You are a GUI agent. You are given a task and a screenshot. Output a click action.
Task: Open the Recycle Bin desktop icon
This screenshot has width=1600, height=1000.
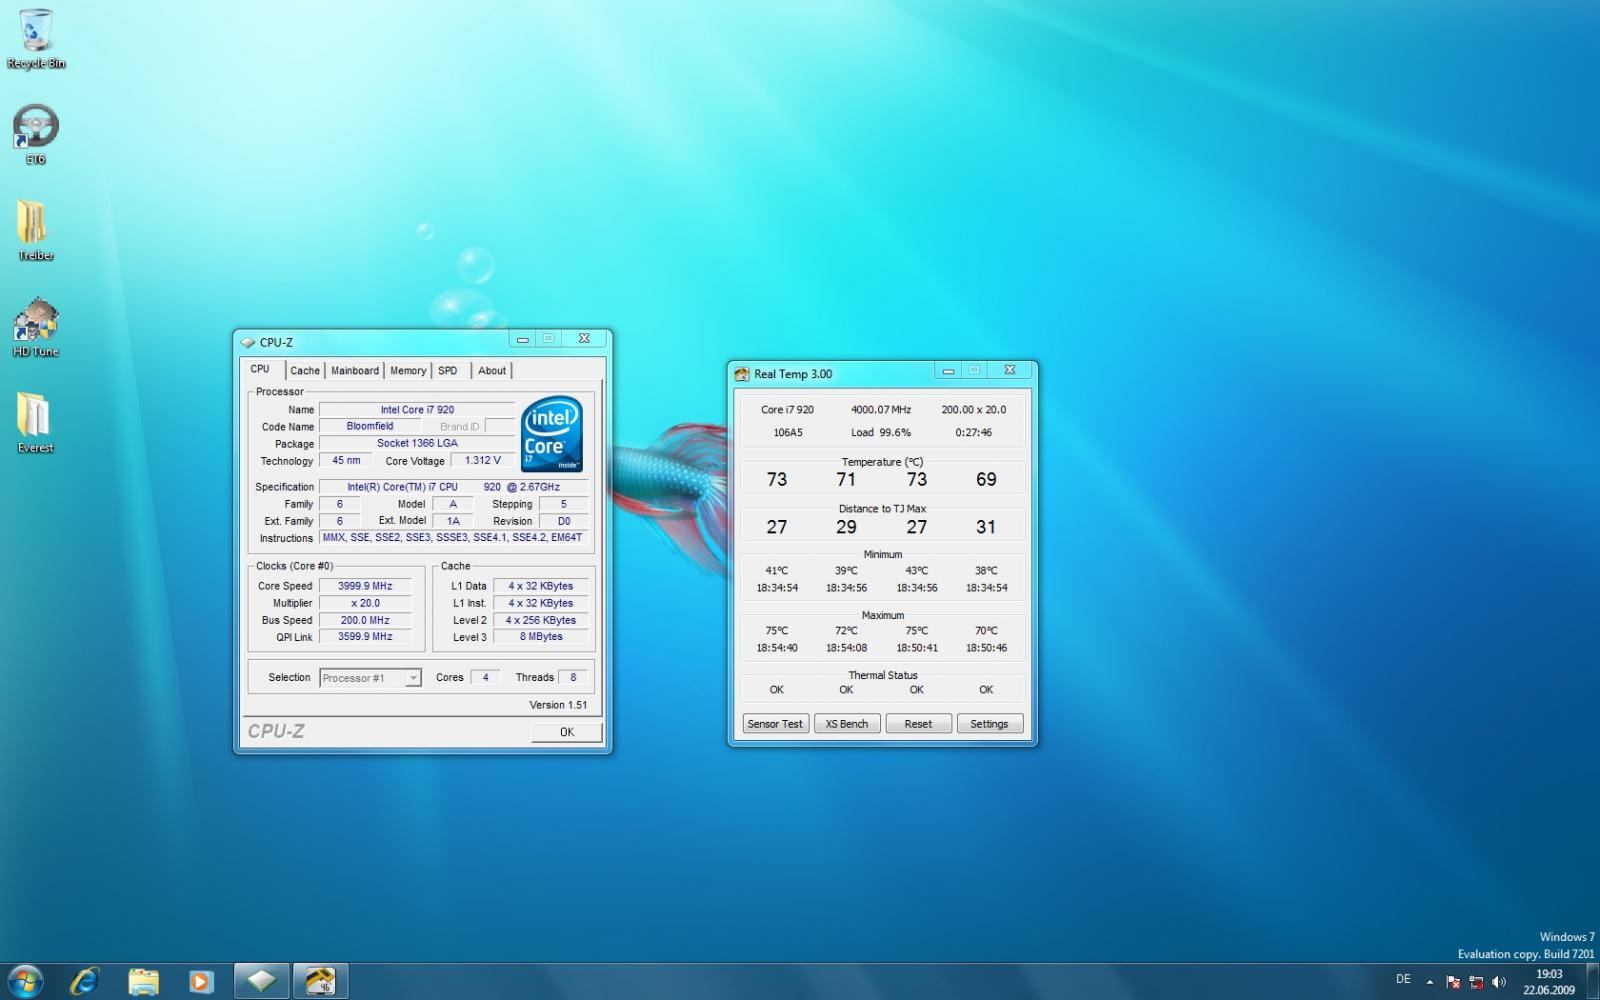[36, 40]
